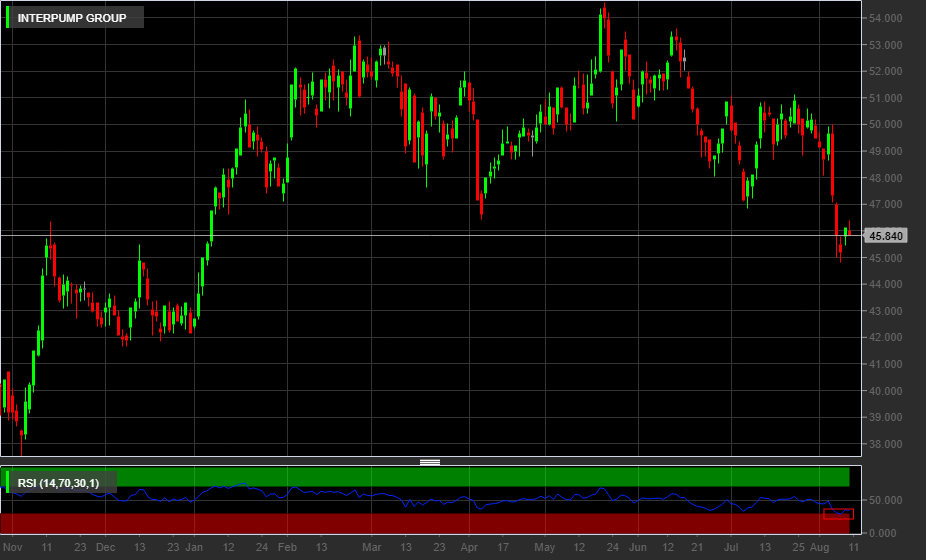926x560 pixels.
Task: Click the RSI 0.000 axis label
Action: (x=885, y=533)
